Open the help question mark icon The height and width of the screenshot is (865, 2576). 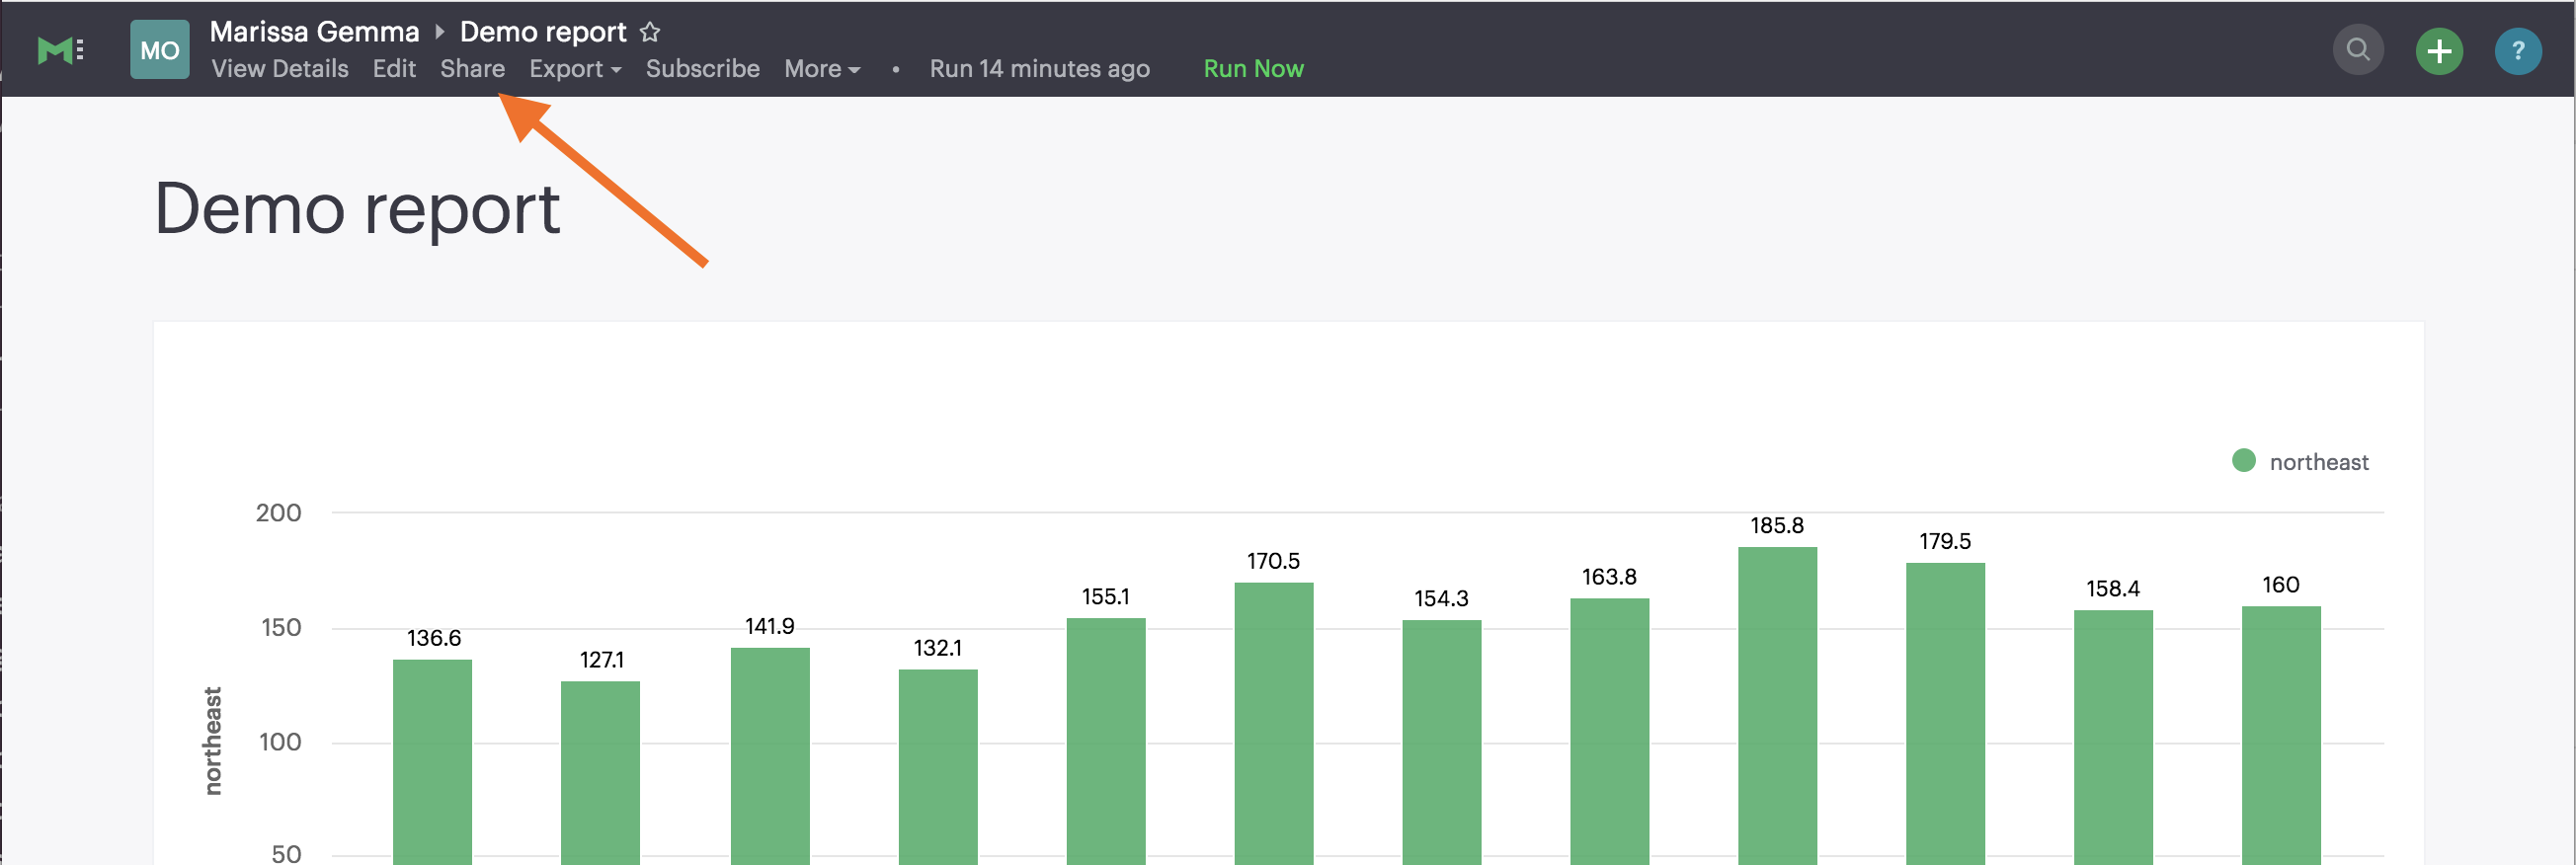[x=2518, y=50]
